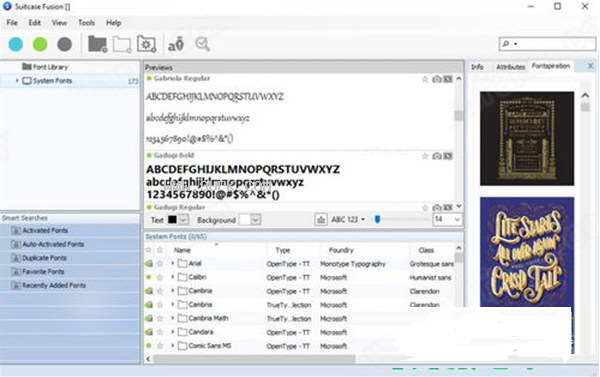600x377 pixels.
Task: Click the search input field
Action: click(x=548, y=44)
